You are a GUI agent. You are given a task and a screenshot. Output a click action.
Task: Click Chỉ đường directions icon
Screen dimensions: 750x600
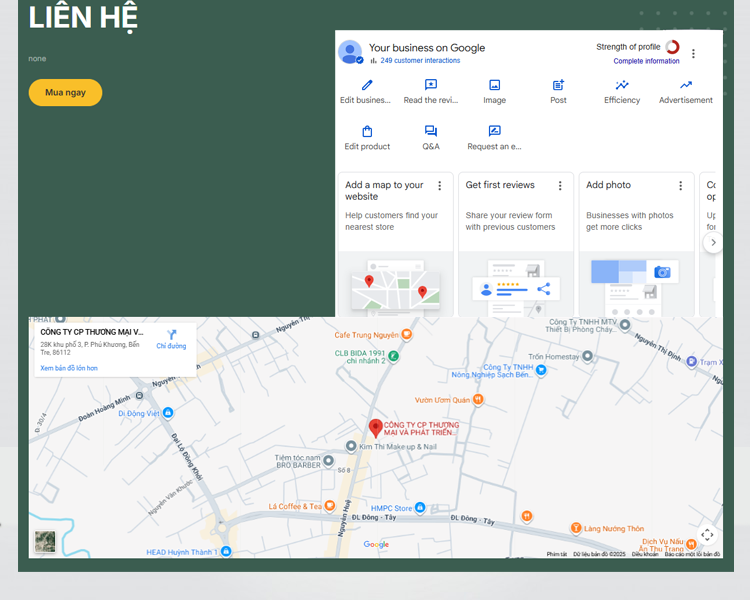pos(172,334)
